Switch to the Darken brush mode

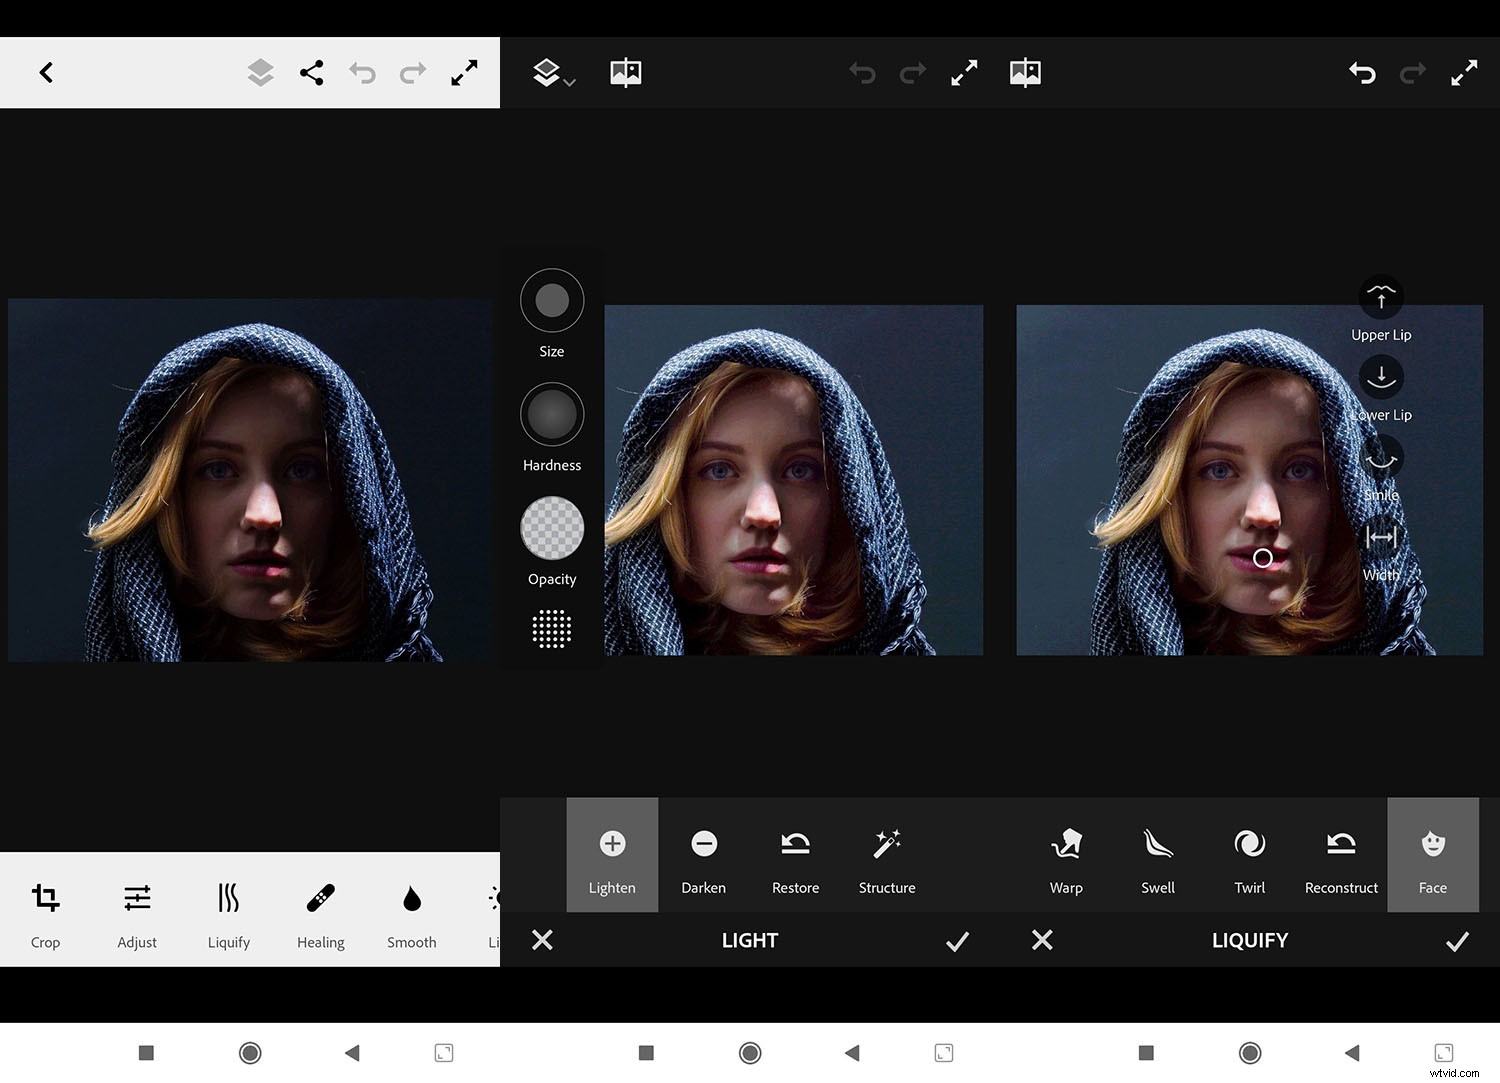click(x=703, y=855)
